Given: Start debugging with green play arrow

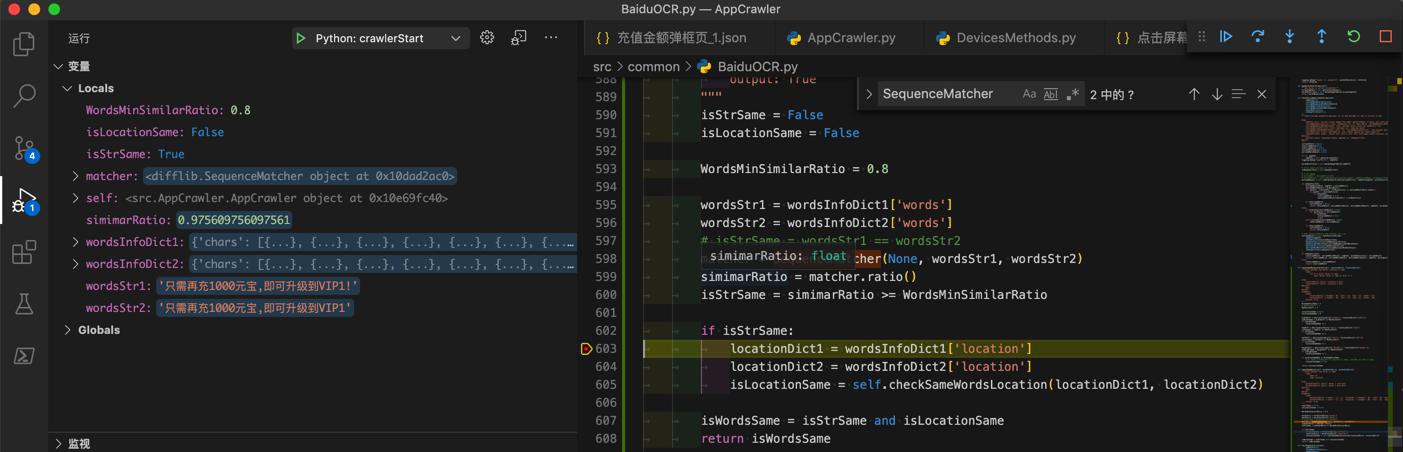Looking at the screenshot, I should [300, 38].
